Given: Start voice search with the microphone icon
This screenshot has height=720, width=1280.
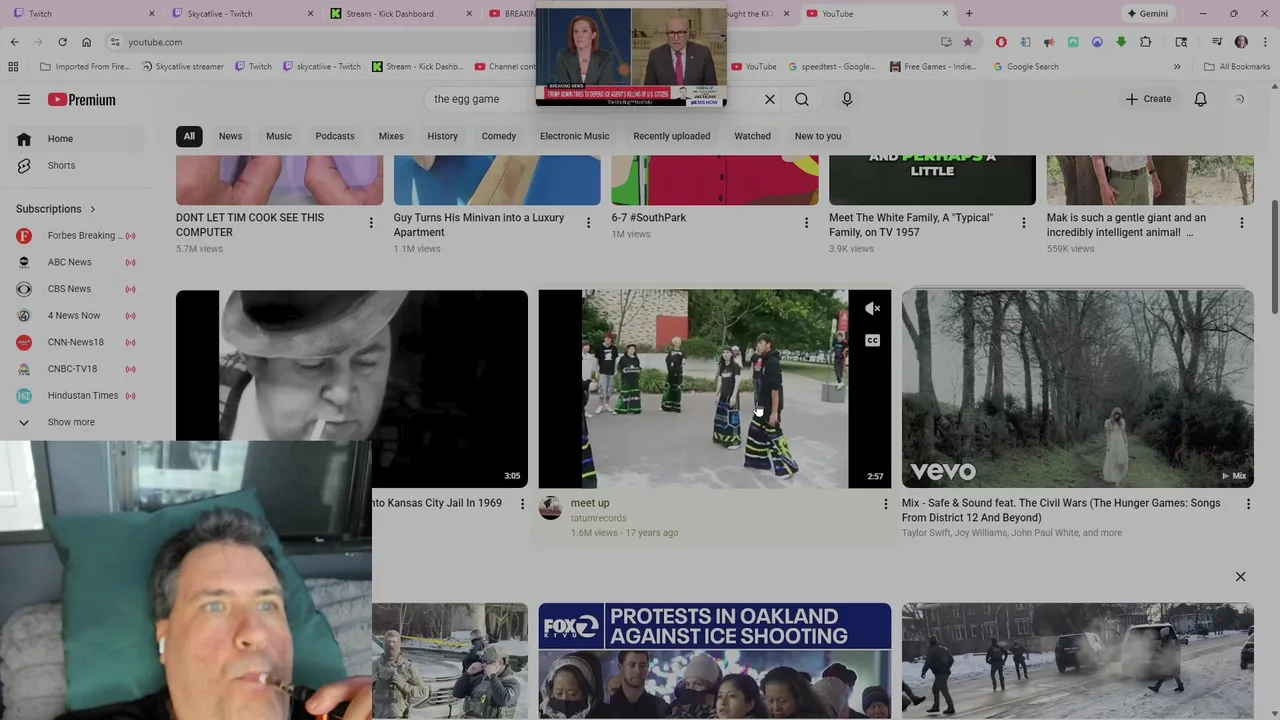Looking at the screenshot, I should click(x=847, y=99).
